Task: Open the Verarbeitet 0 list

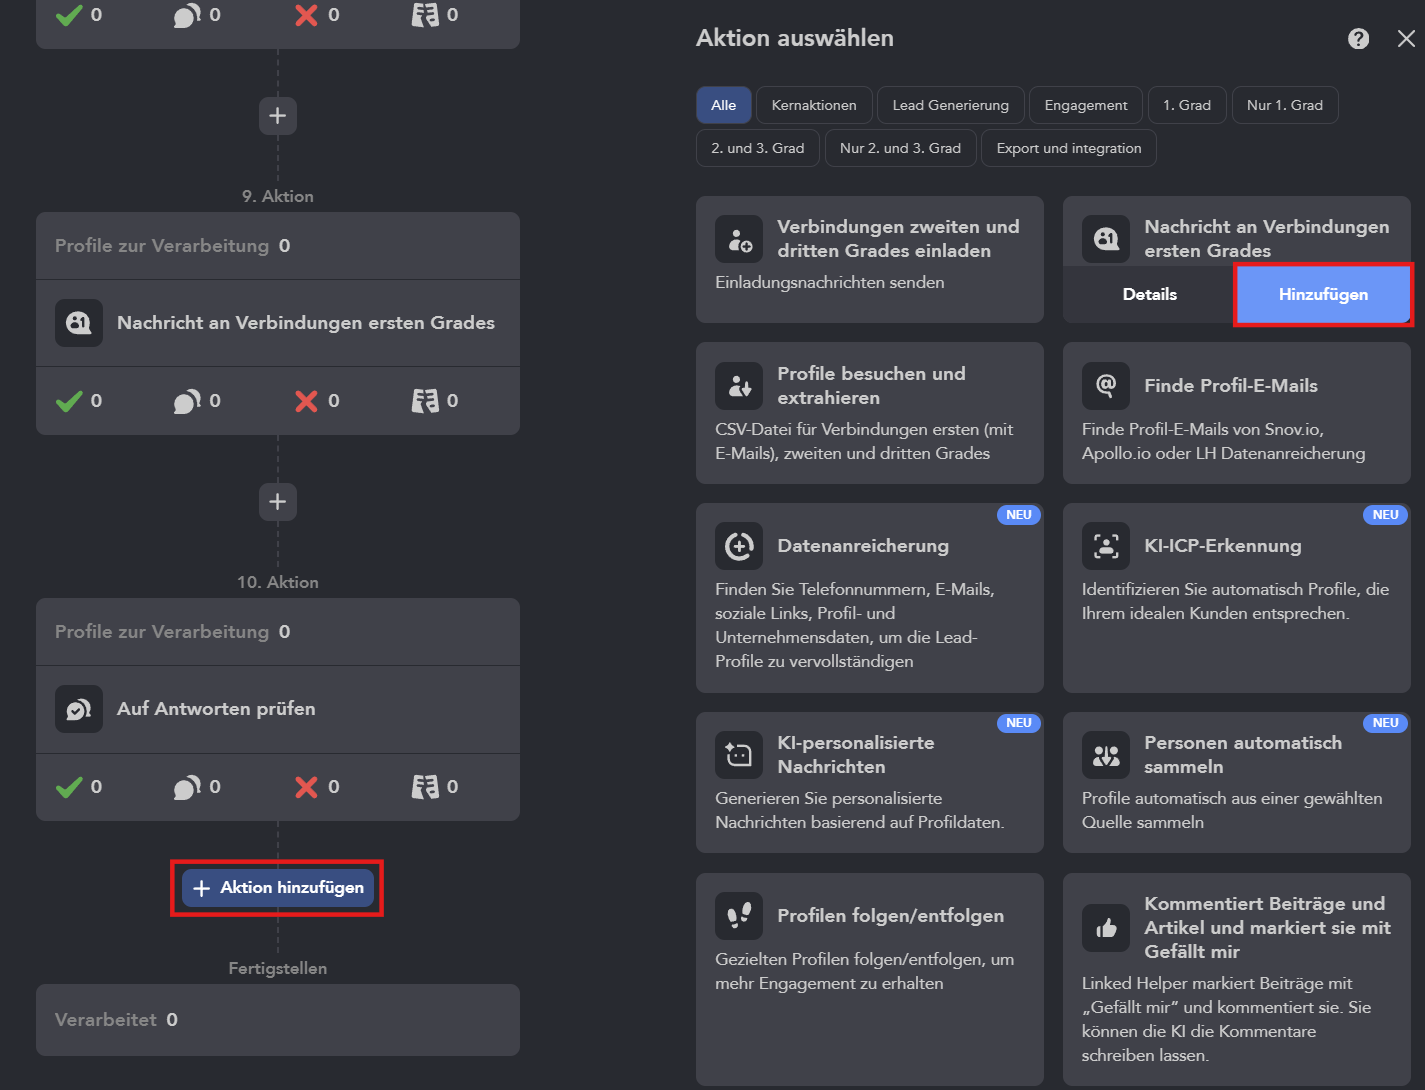Action: (x=278, y=1020)
